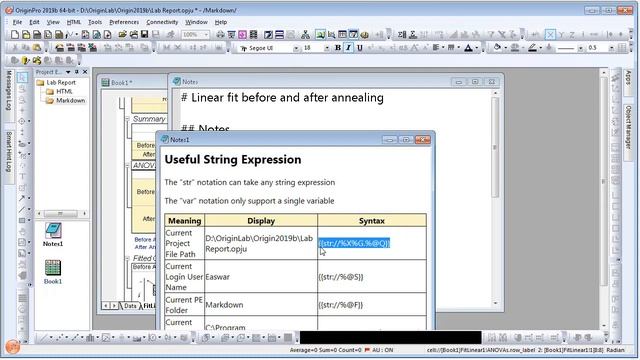Open the zoom percentage 100% dropdown
640x360 pixels.
pos(206,35)
